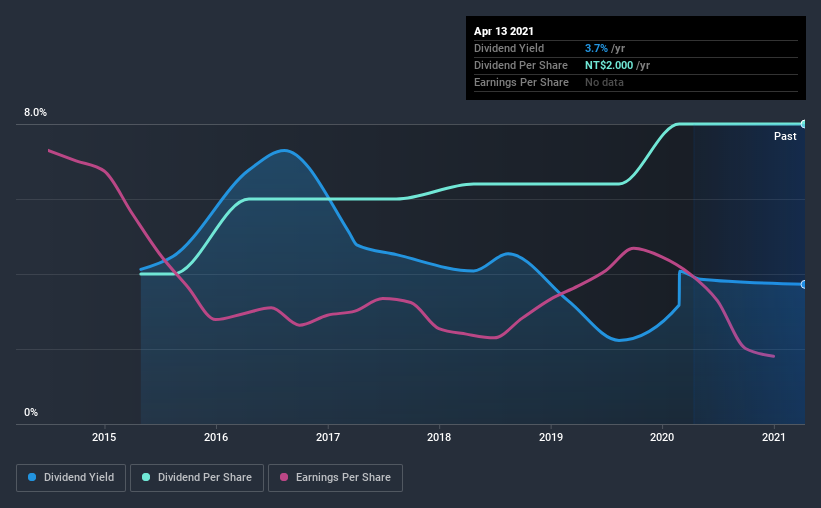Click the 2019 x-axis label
Screen dimensions: 821x508
(x=551, y=437)
